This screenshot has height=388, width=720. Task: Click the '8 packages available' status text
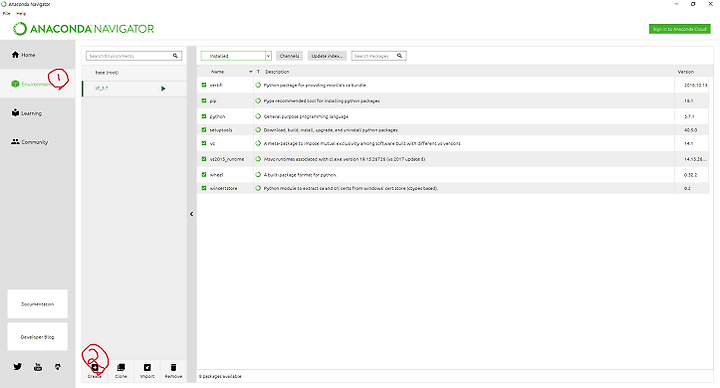[x=220, y=376]
